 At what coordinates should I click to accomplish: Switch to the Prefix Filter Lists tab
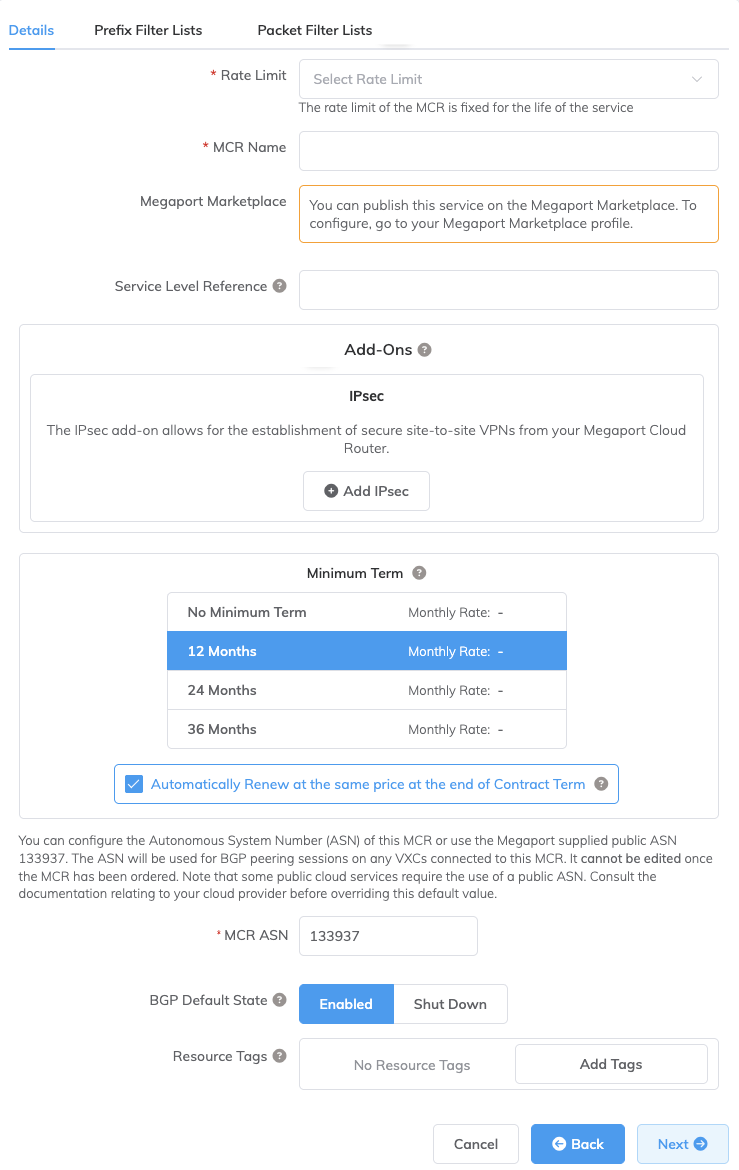tap(148, 30)
